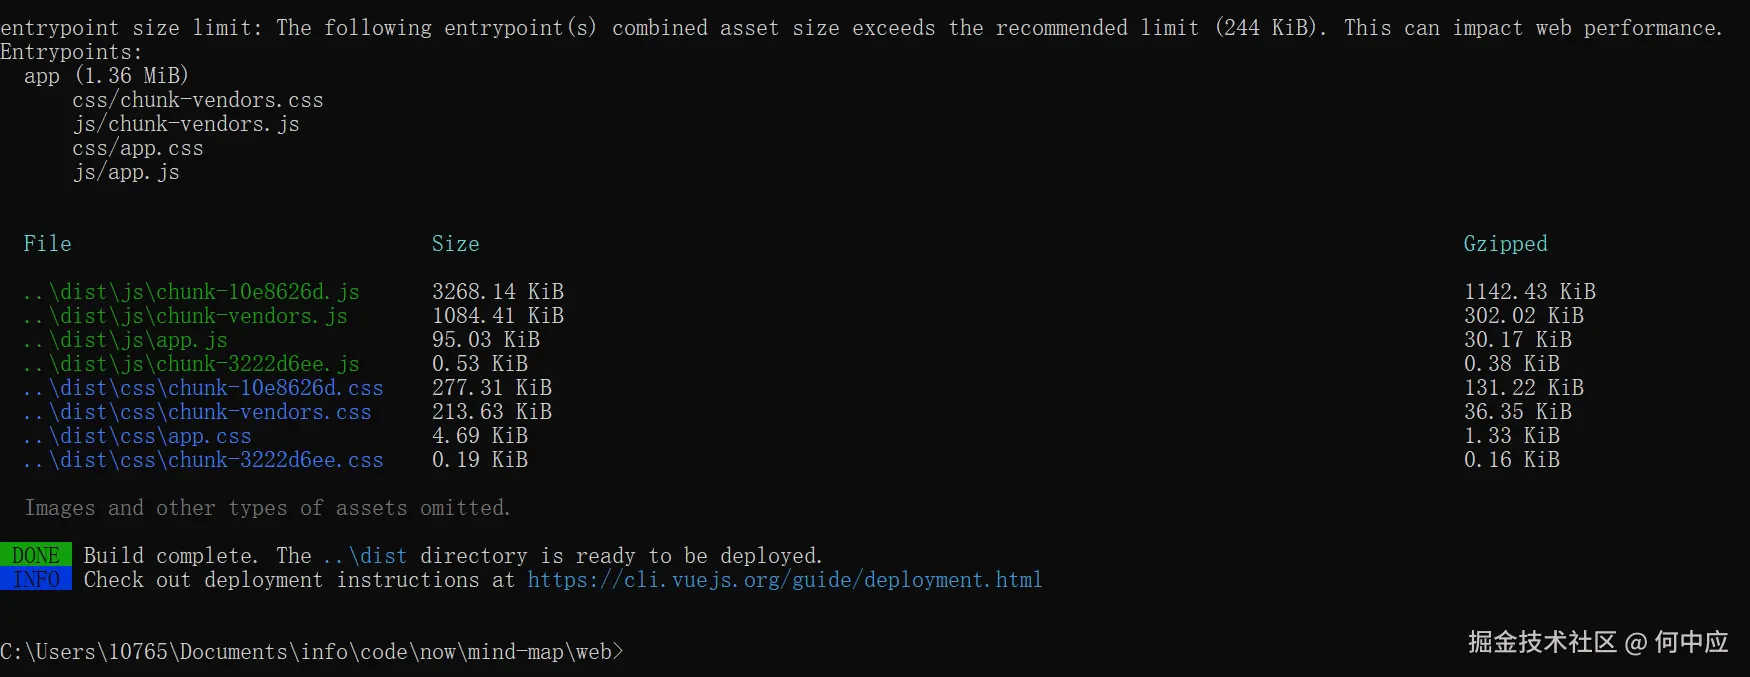Click the dist css app.css file entry

click(137, 436)
